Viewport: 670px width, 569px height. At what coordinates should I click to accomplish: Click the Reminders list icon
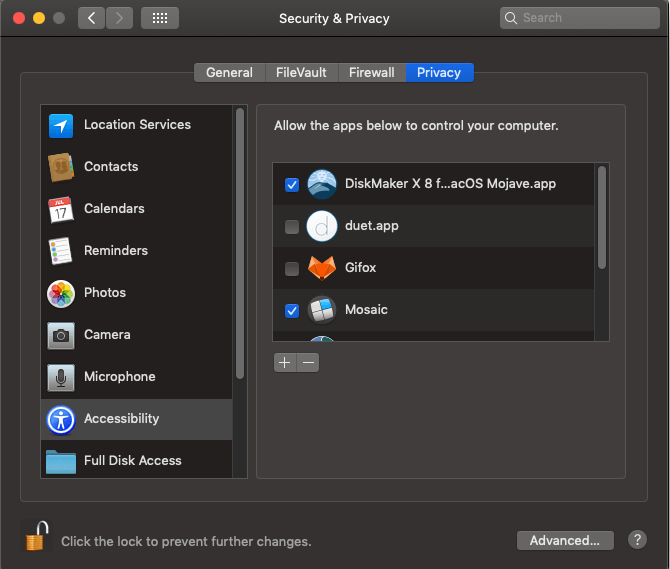pos(61,251)
